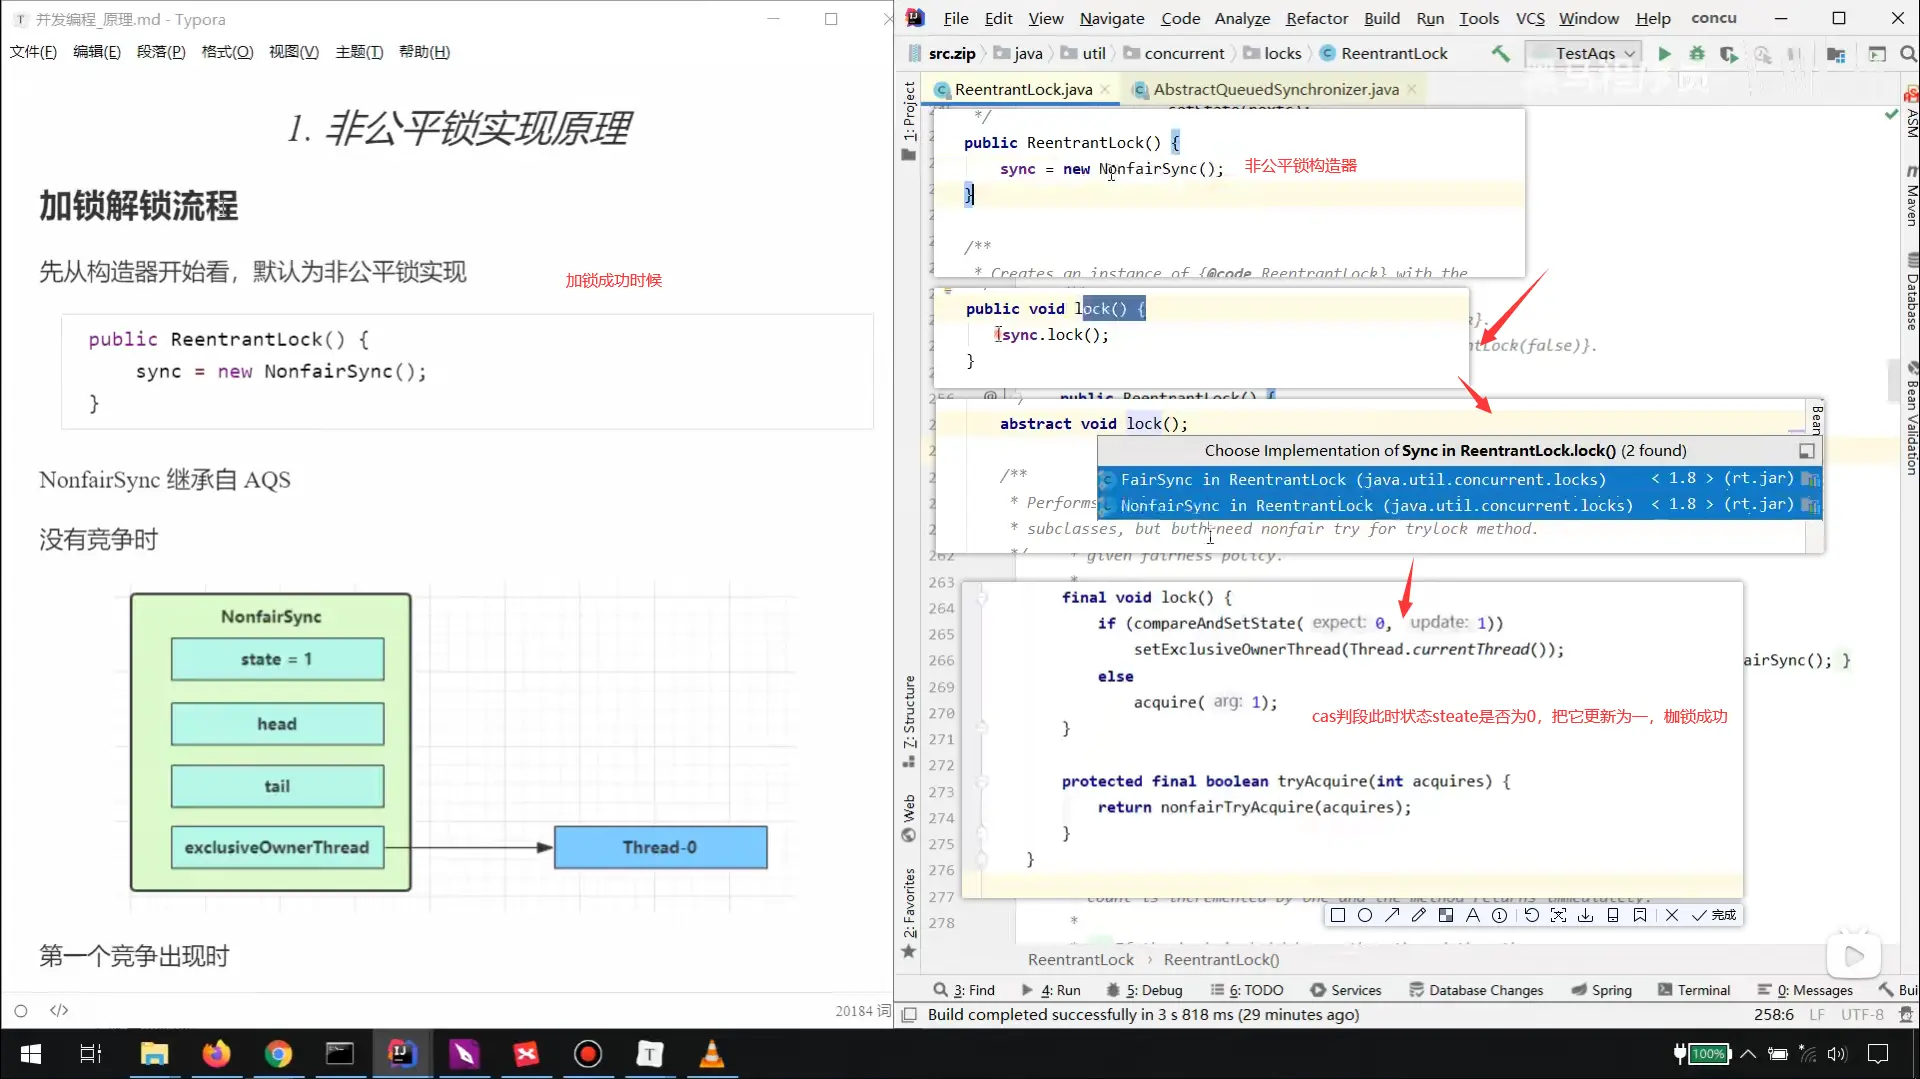Select rectangle annotation tool in screenshot toolbar
Screen dimensions: 1920x1079
(x=1338, y=915)
